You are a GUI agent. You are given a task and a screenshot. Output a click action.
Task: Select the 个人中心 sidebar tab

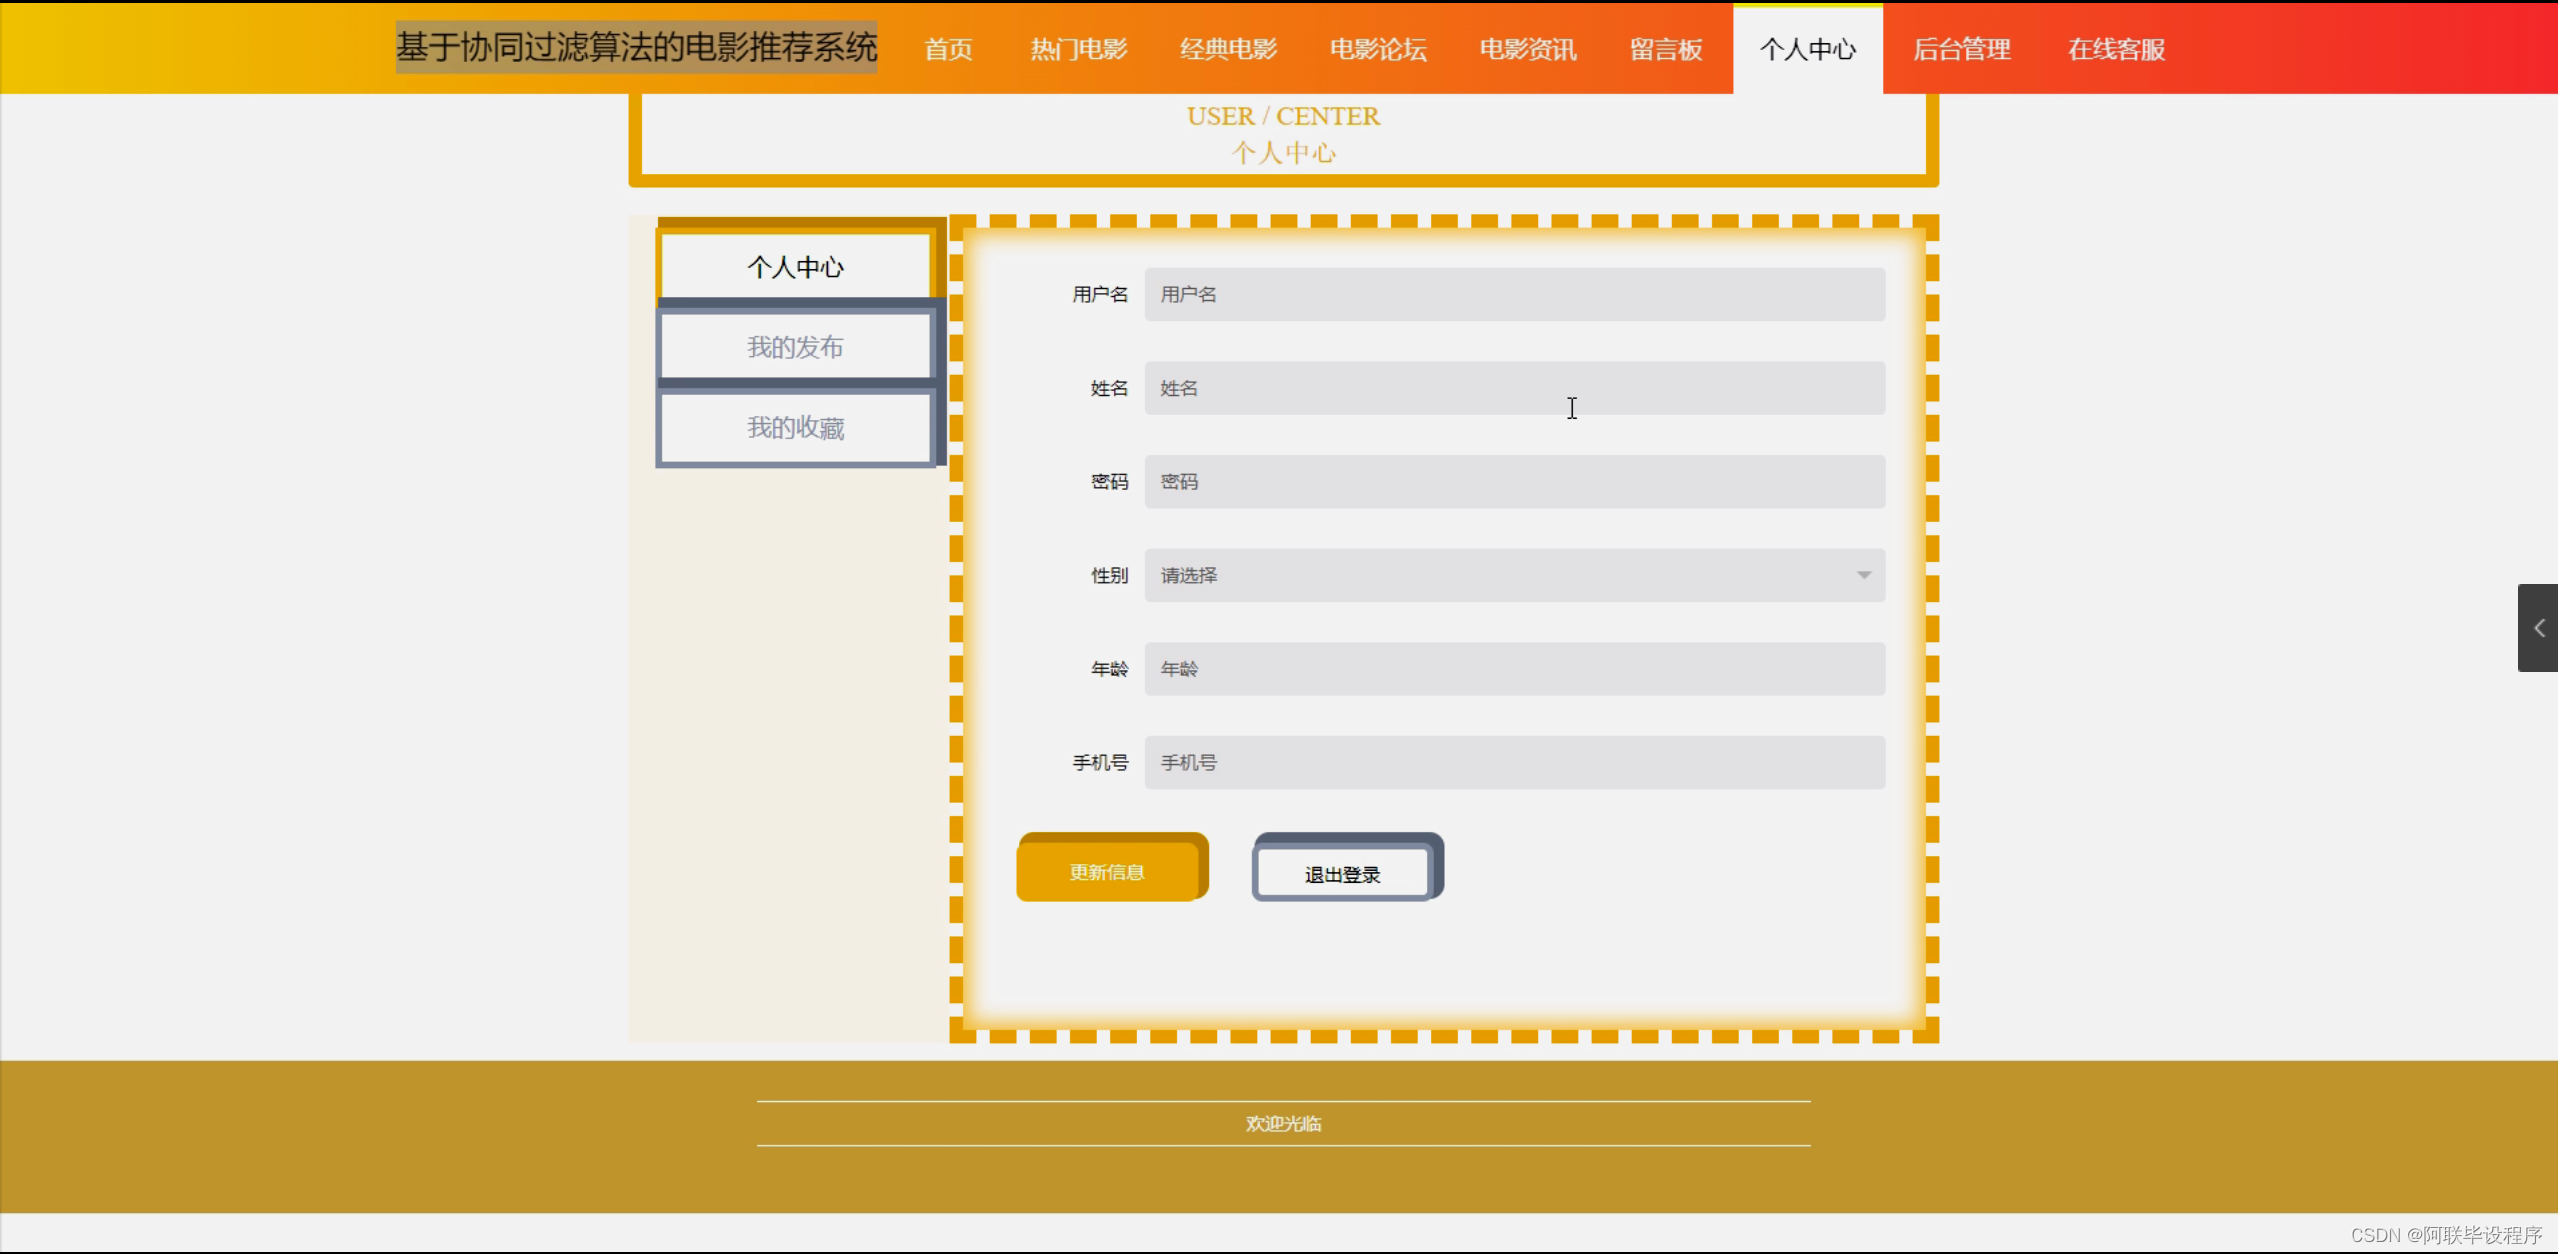795,266
